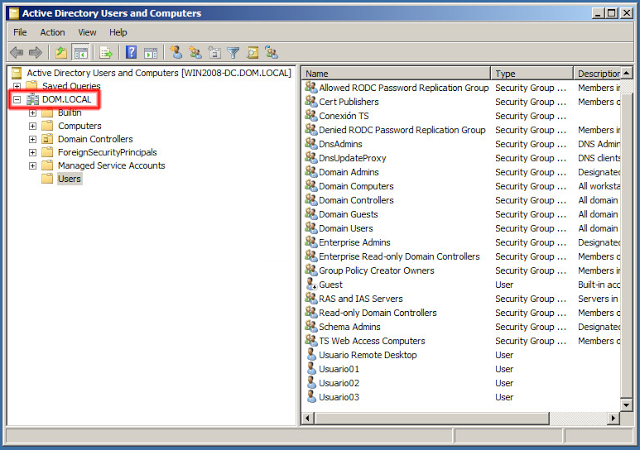
Task: Select the Users container in tree
Action: 69,179
